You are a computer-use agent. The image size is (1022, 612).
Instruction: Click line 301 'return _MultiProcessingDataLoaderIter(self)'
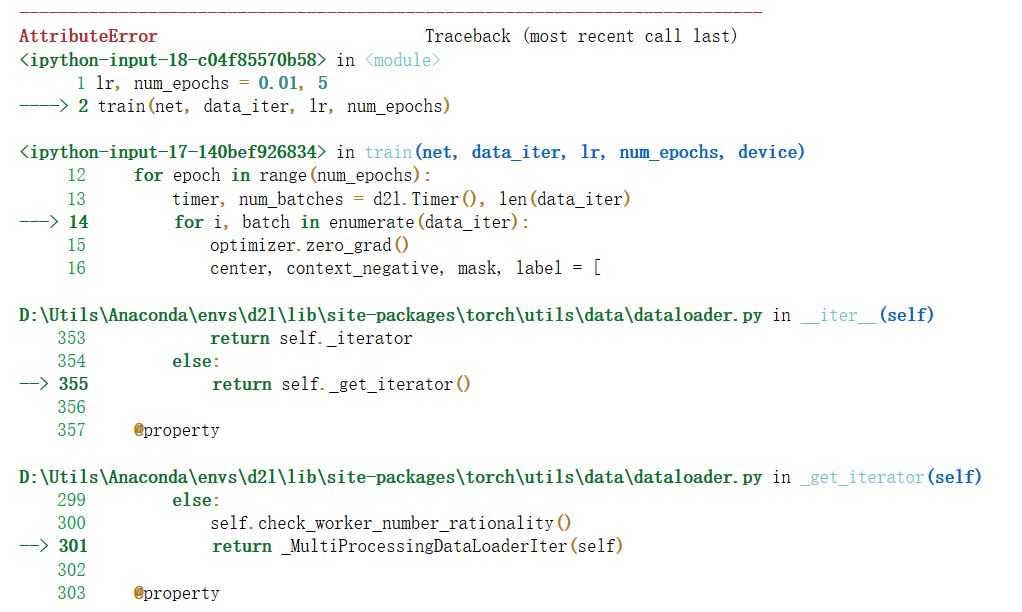[x=417, y=546]
